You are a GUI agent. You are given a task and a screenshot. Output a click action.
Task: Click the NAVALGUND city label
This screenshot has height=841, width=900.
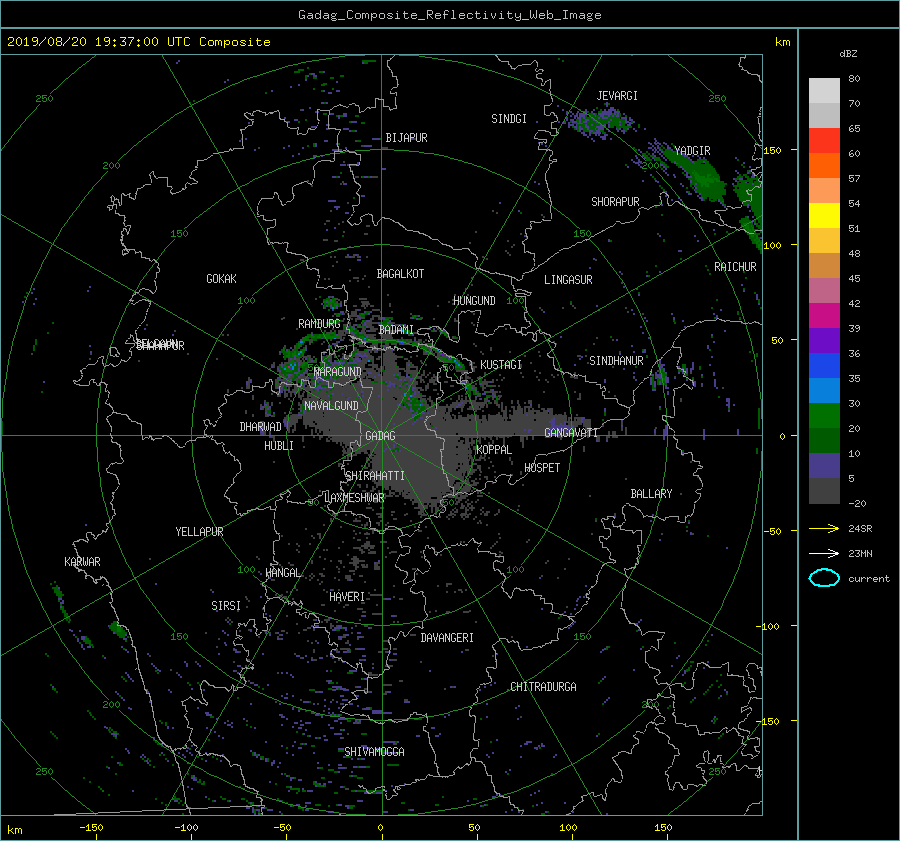coord(331,406)
